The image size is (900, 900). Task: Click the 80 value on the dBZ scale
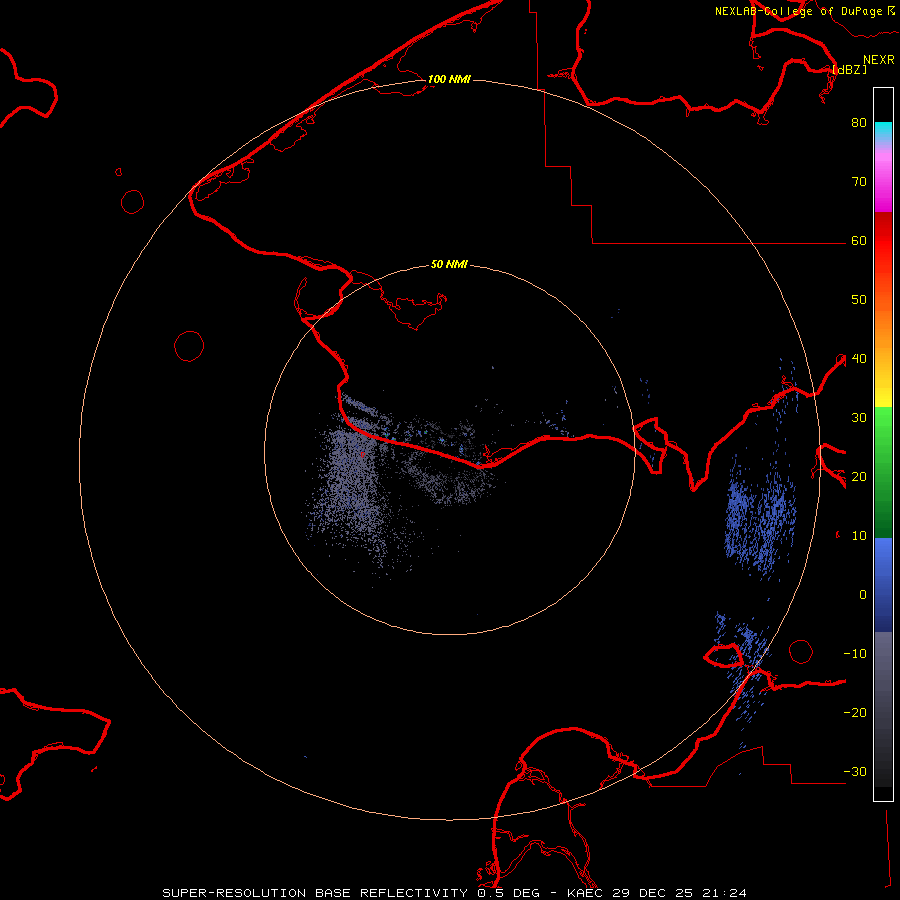(x=859, y=123)
